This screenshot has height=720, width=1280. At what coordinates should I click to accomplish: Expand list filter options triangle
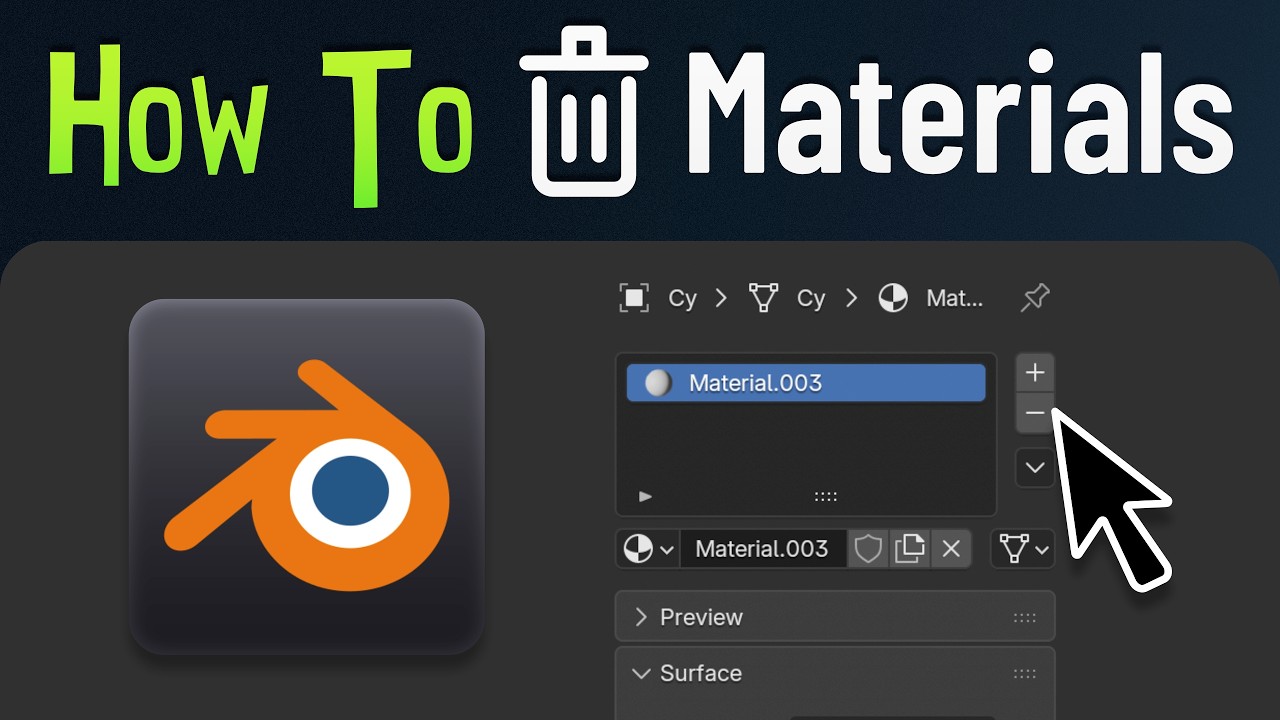coord(645,496)
